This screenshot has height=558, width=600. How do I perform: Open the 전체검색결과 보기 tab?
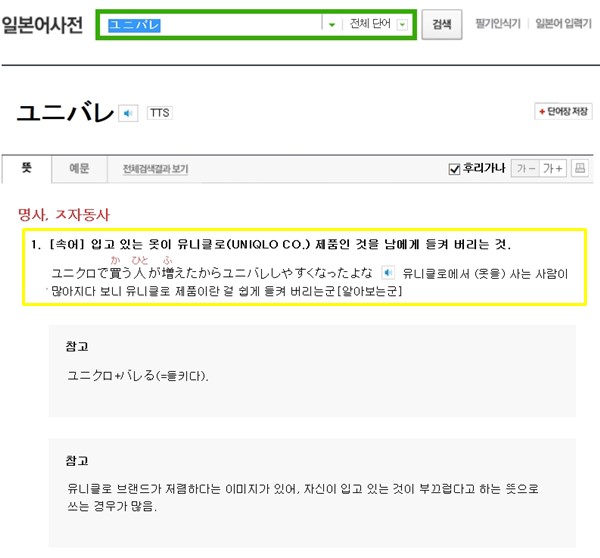click(x=155, y=170)
